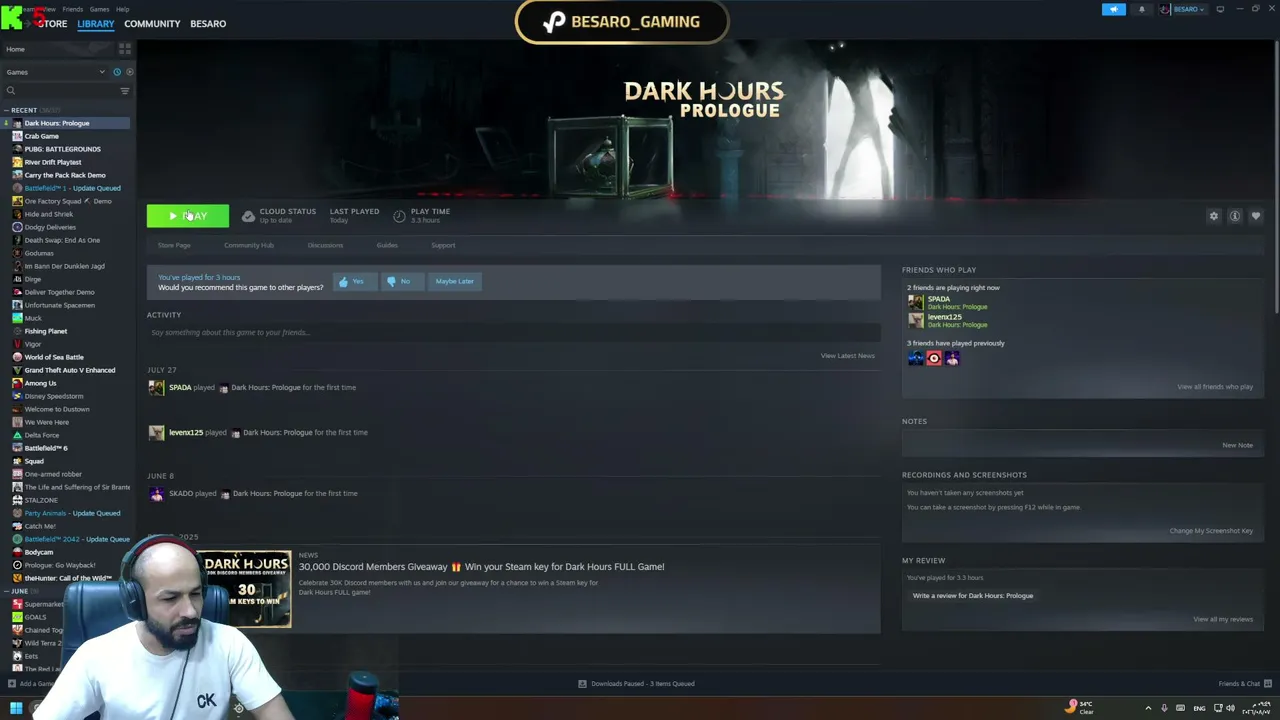Choose Maybe Later for the recommendation
This screenshot has height=720, width=1280.
pyautogui.click(x=454, y=282)
